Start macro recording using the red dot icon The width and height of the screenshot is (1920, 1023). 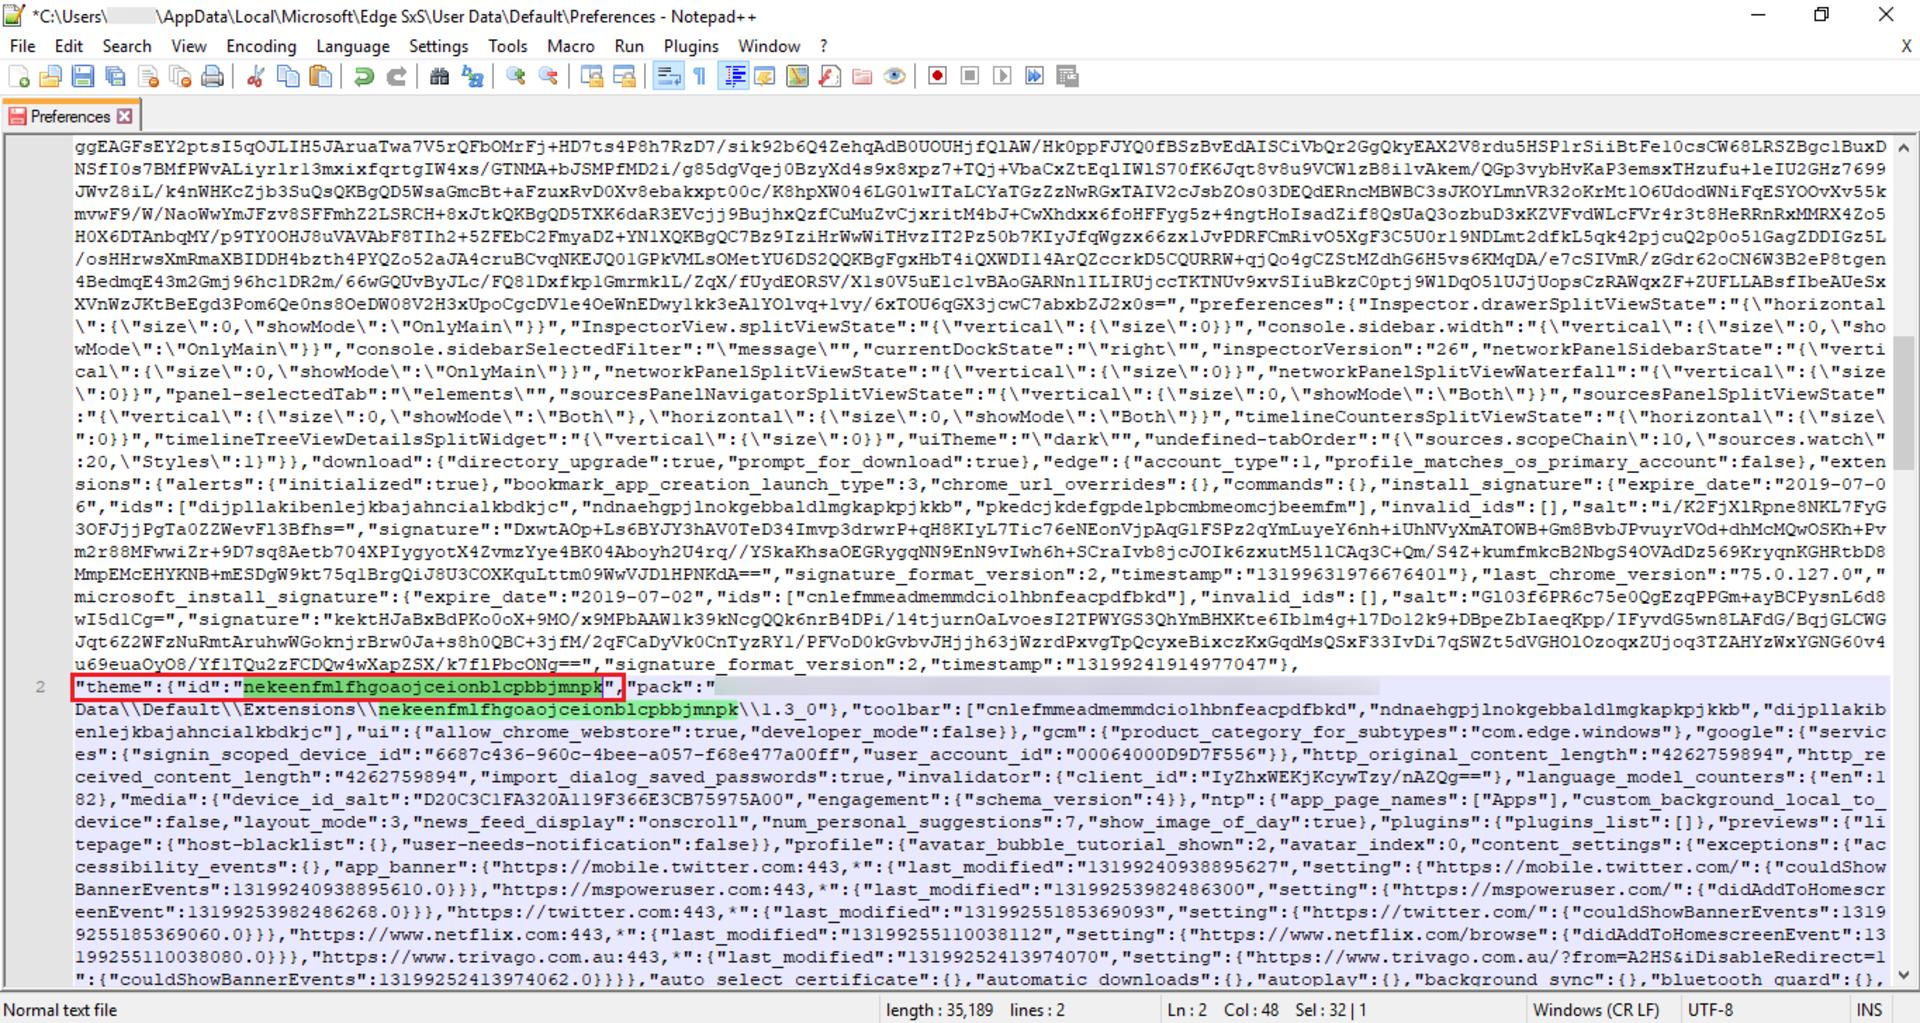click(937, 77)
